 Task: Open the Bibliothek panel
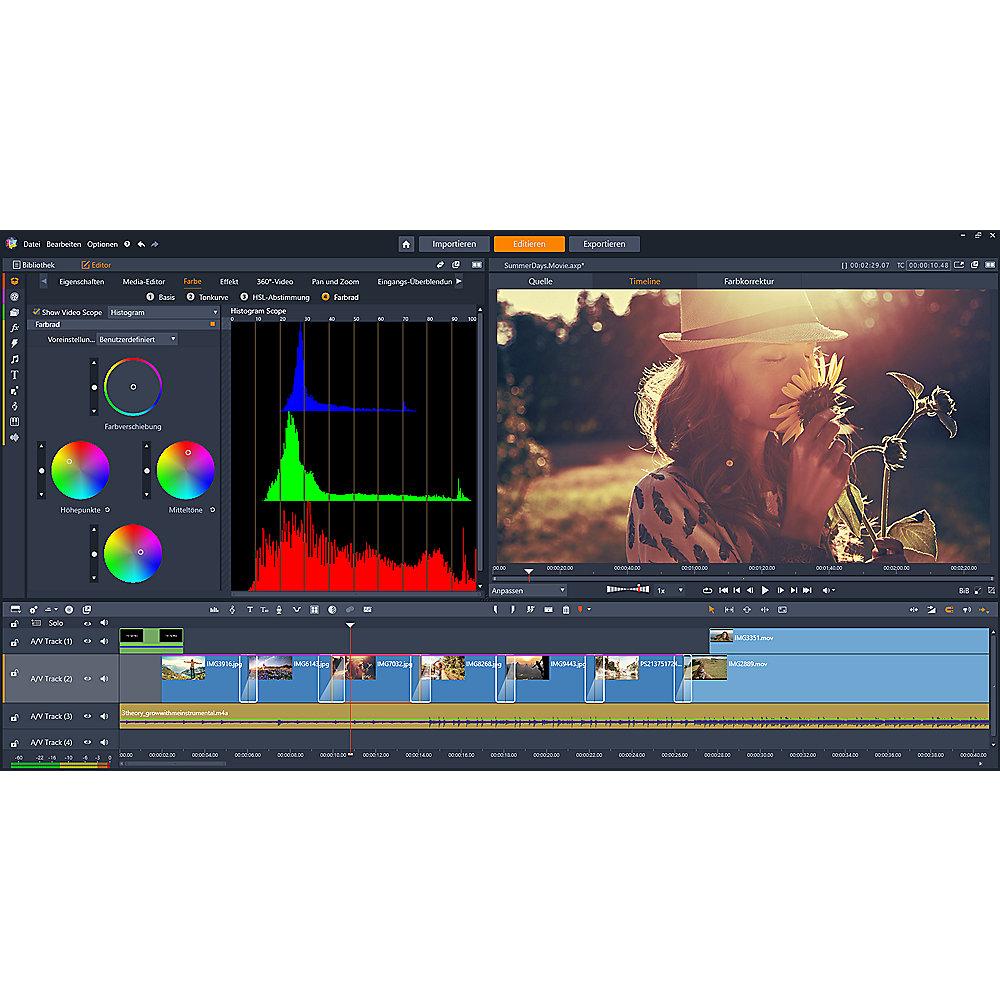tap(34, 265)
